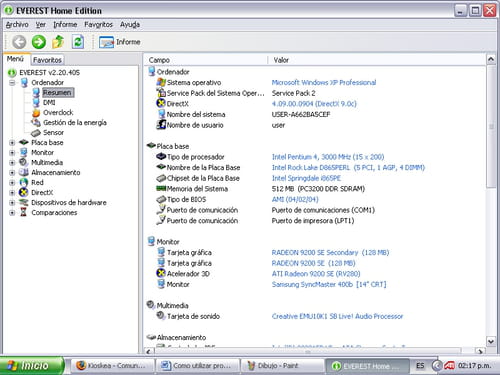Expand the DirectX tree node
The height and width of the screenshot is (375, 500).
coord(12,192)
